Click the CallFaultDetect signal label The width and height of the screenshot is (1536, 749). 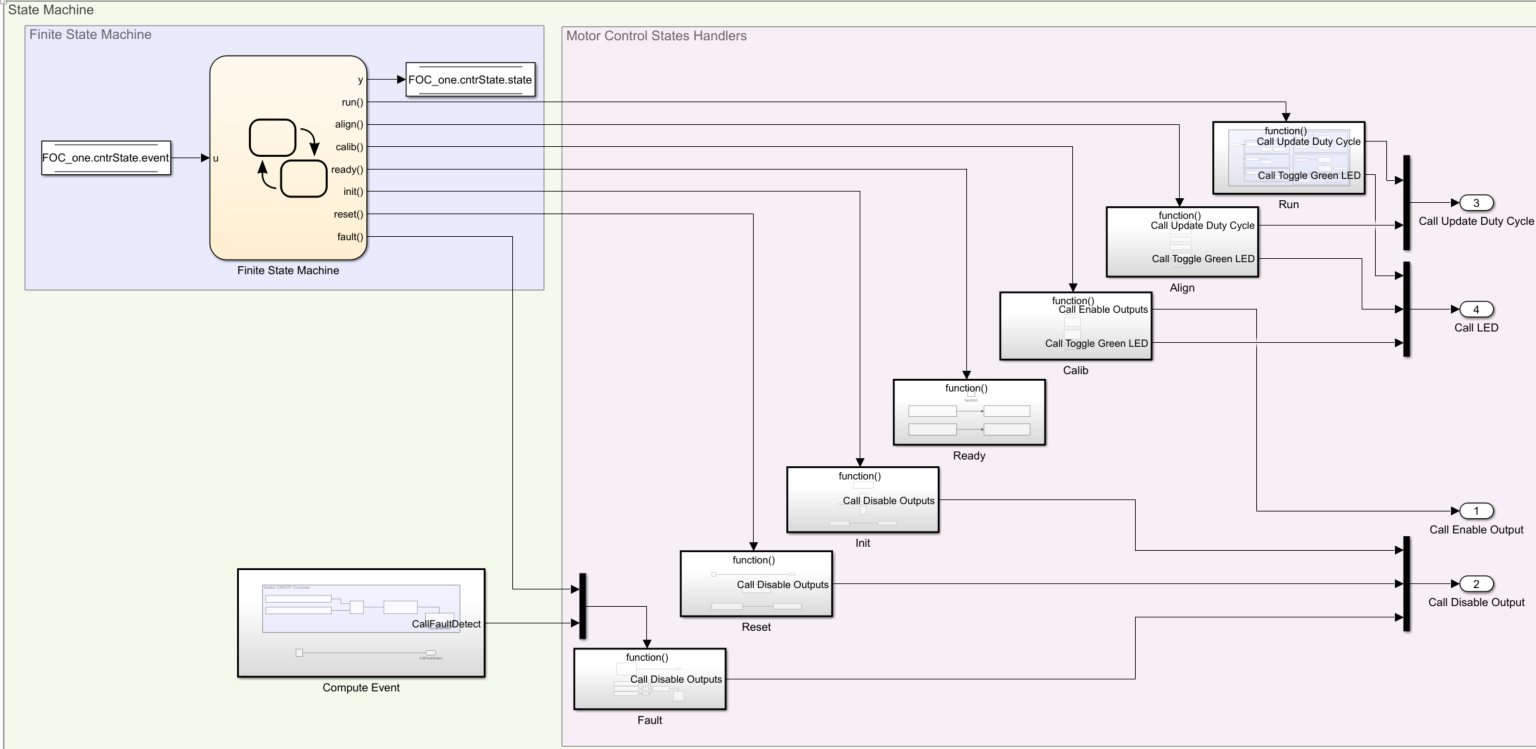(445, 622)
